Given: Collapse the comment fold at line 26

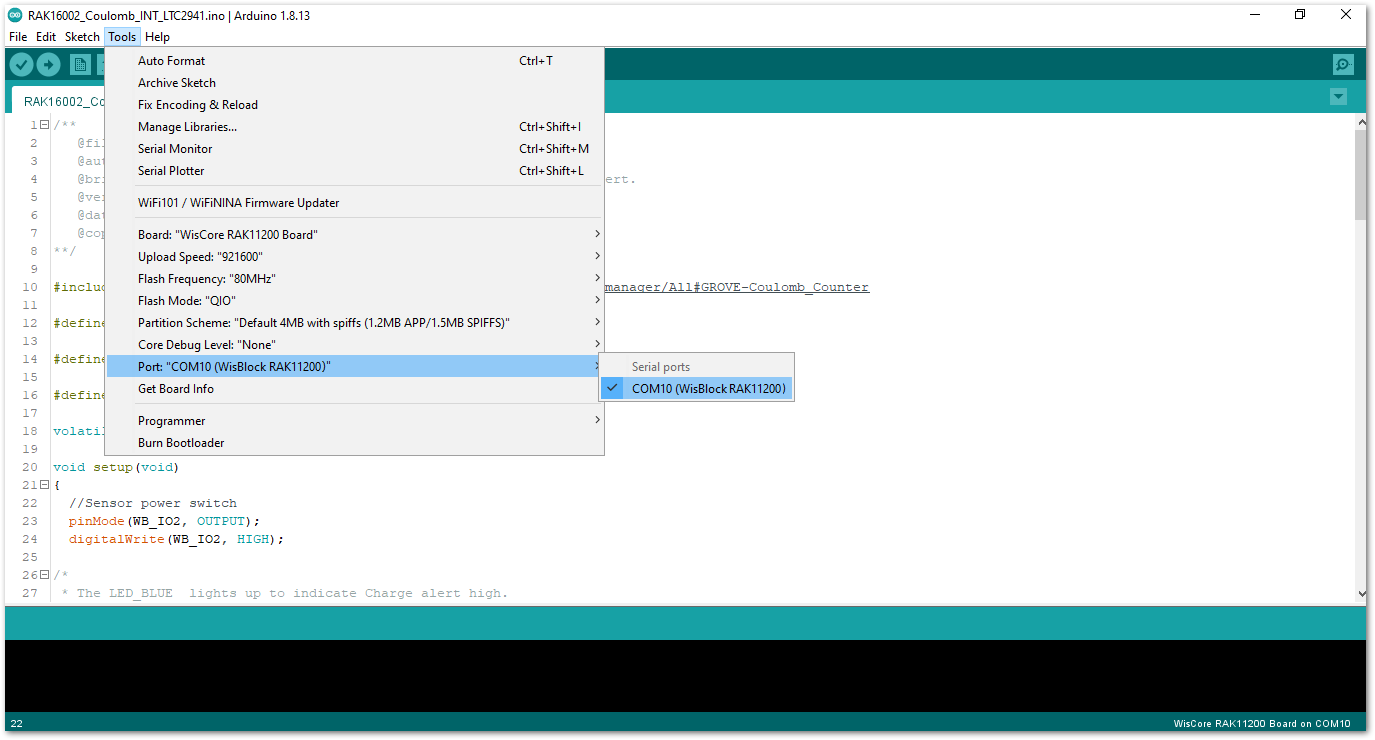Looking at the screenshot, I should (44, 575).
